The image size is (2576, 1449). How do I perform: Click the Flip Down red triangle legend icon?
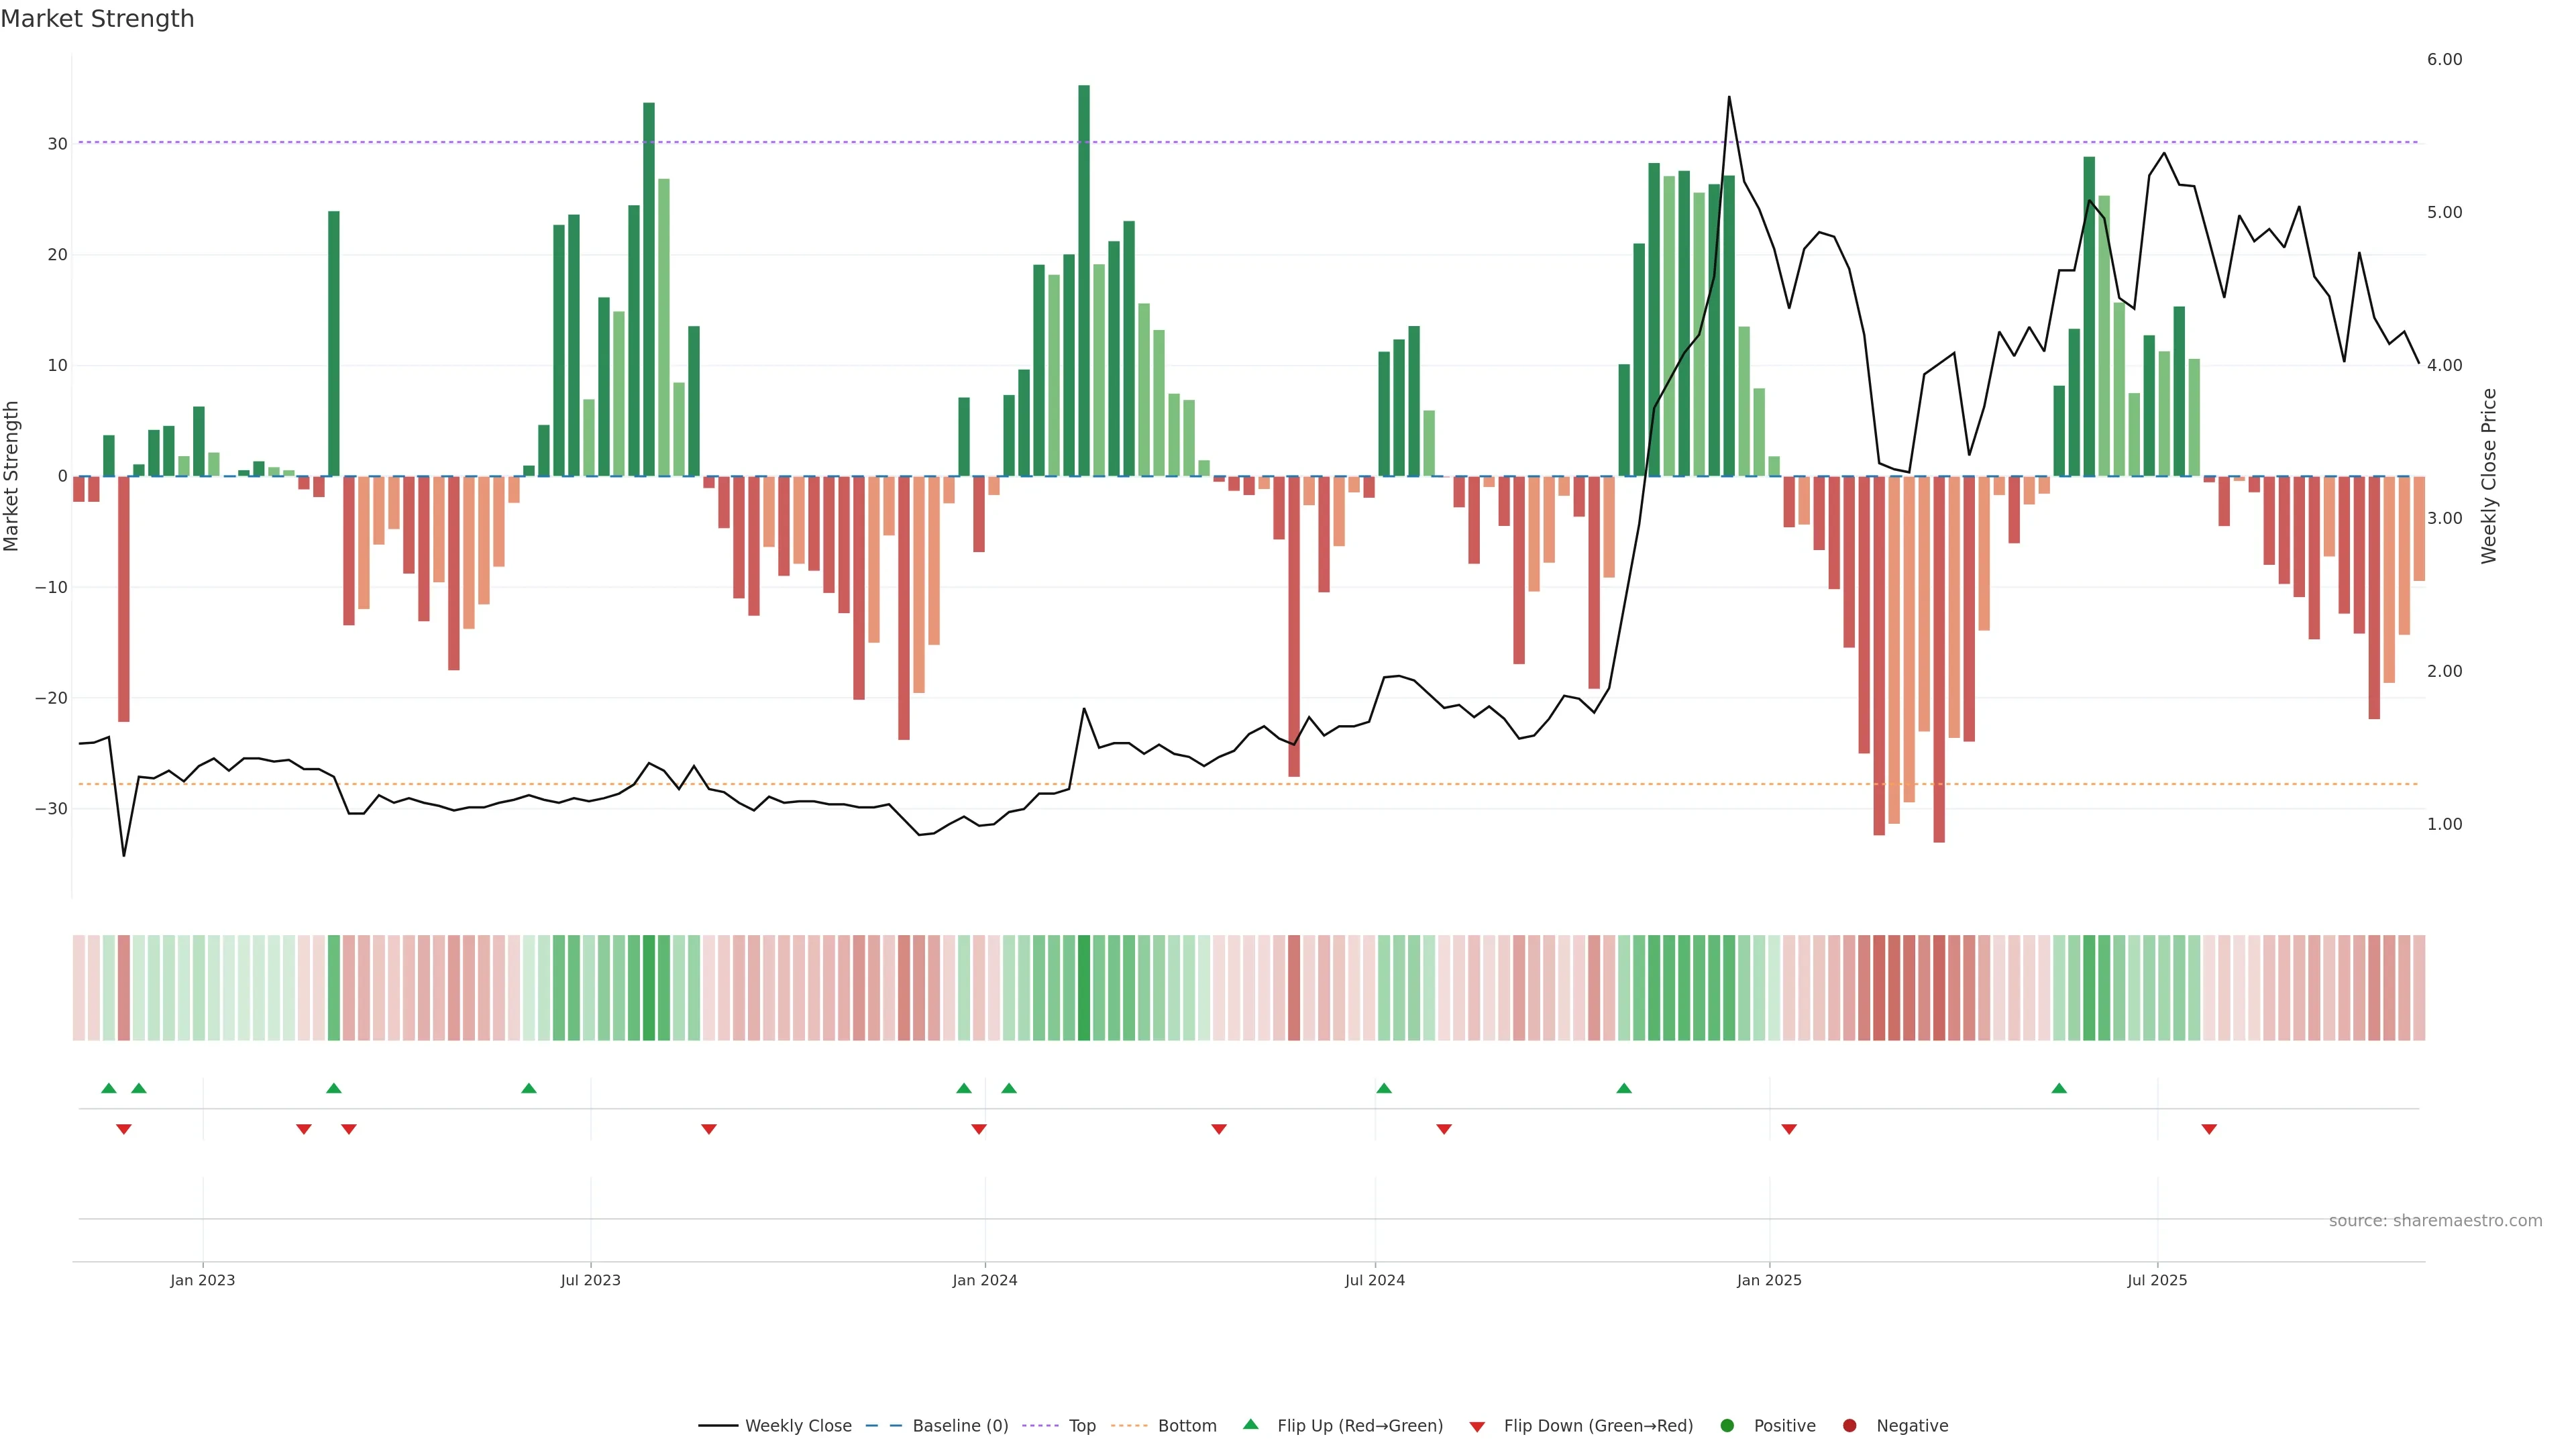[x=1477, y=1427]
